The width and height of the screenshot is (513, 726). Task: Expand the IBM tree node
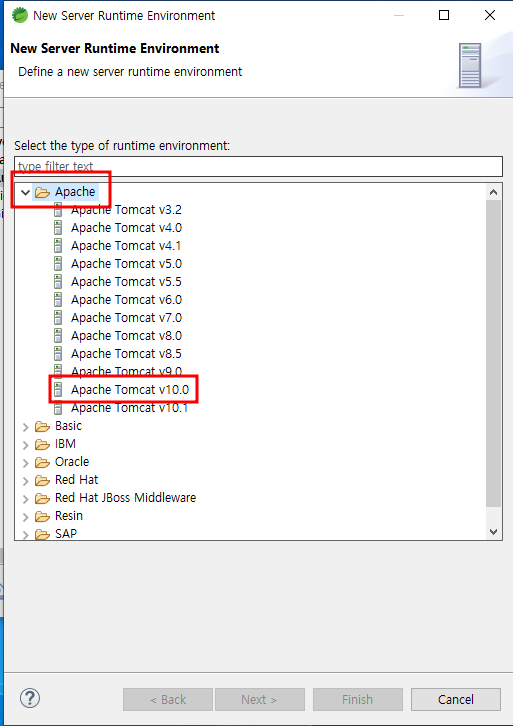(26, 445)
